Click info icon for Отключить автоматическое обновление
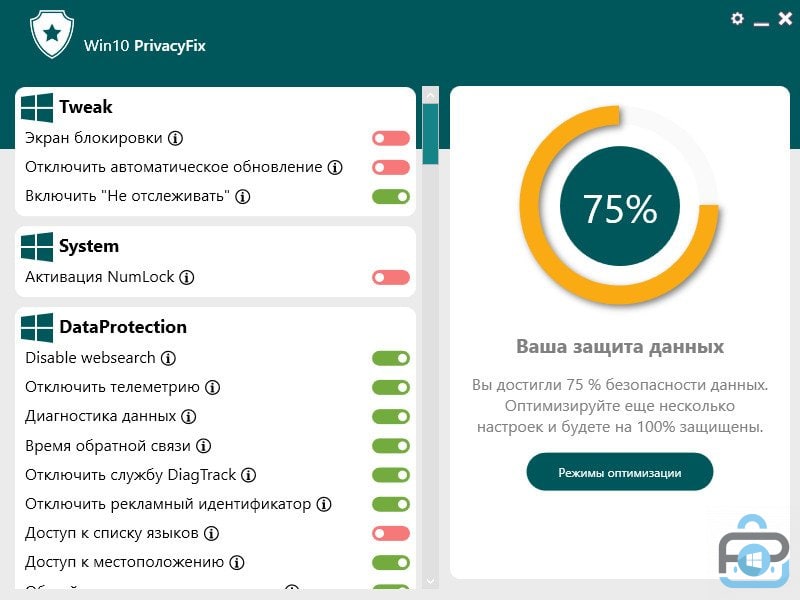The width and height of the screenshot is (800, 600). pos(336,167)
